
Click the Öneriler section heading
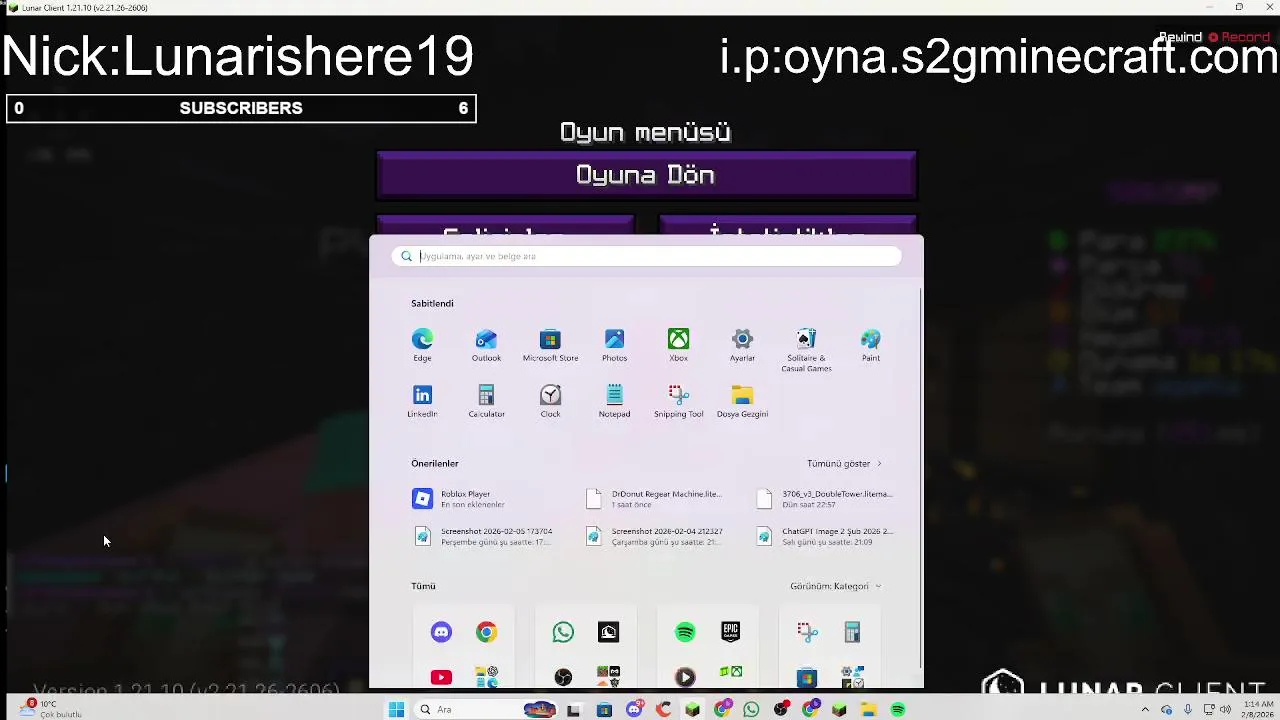click(435, 464)
